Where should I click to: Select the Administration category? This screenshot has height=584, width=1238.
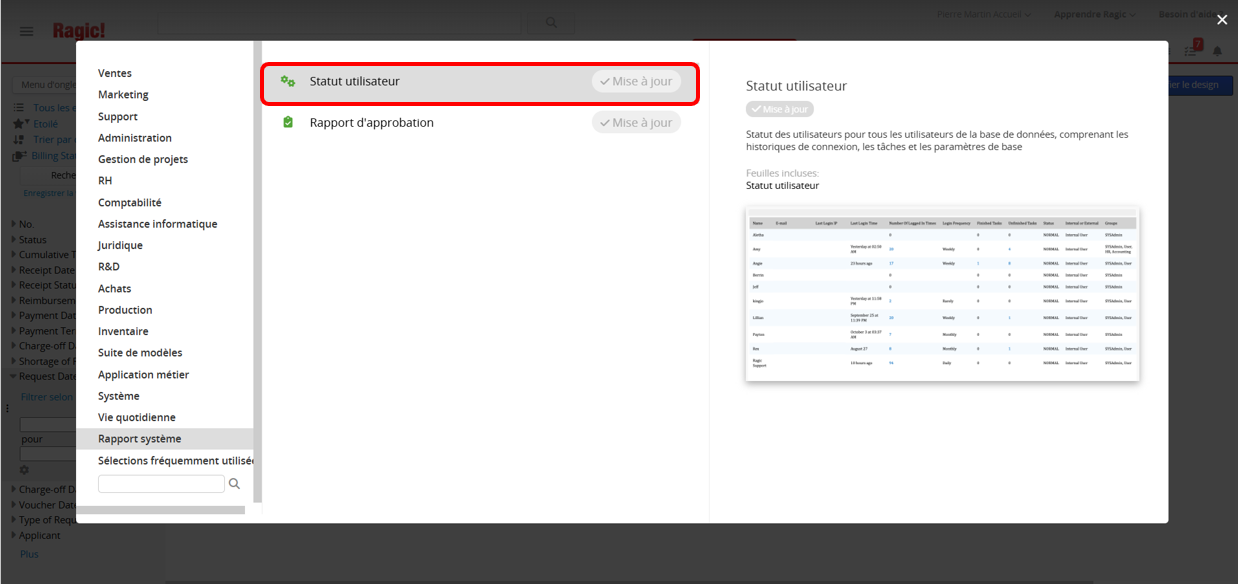tap(135, 138)
